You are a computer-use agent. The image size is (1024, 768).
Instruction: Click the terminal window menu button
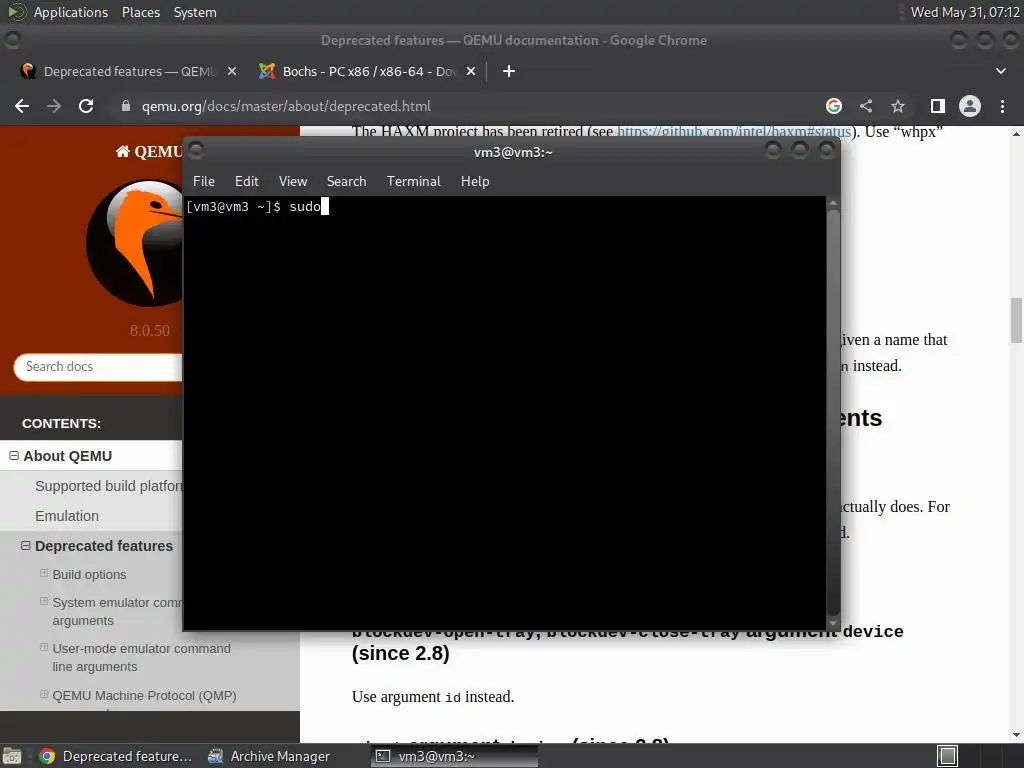pyautogui.click(x=195, y=150)
